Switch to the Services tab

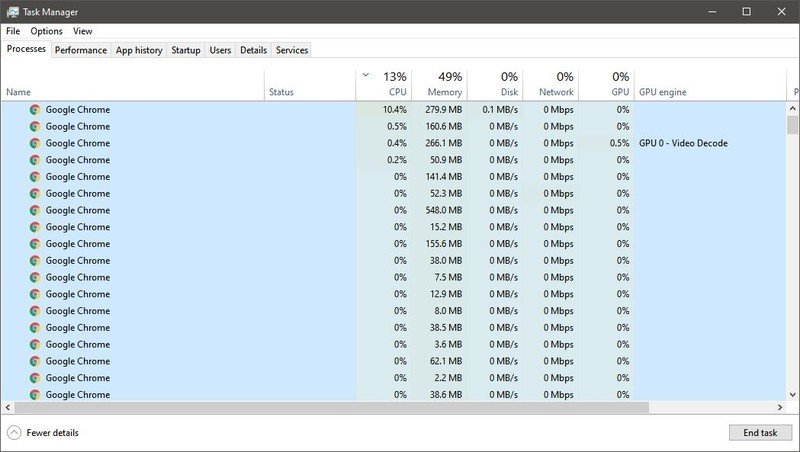292,50
